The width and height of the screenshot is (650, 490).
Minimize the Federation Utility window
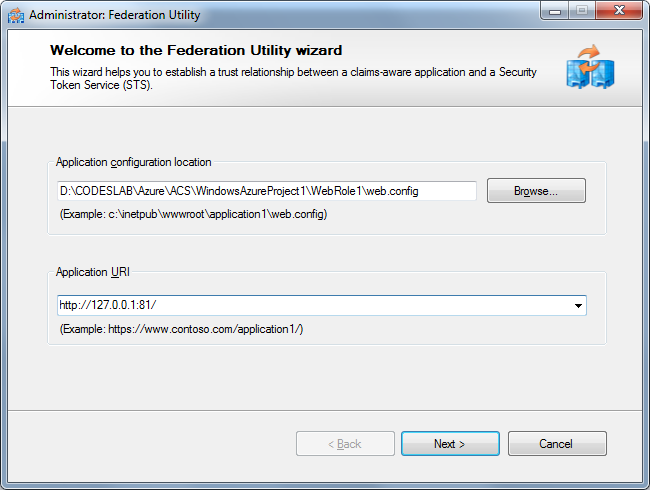point(555,13)
